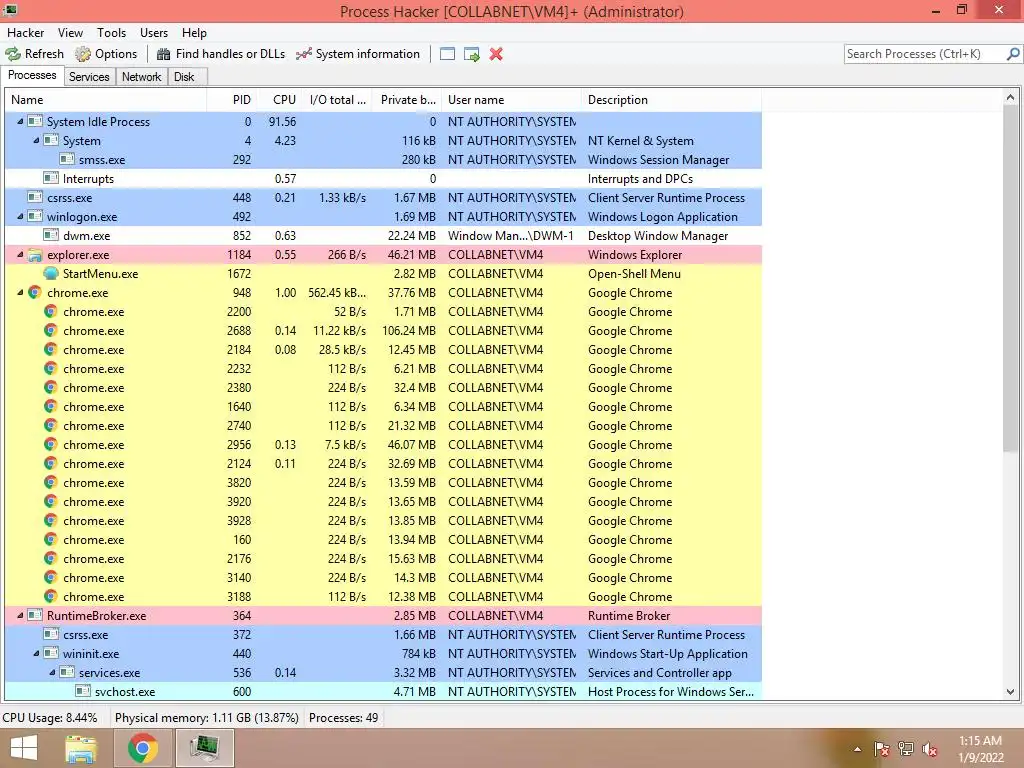Viewport: 1024px width, 768px height.
Task: Collapse the wininit.exe tree node
Action: pos(36,653)
